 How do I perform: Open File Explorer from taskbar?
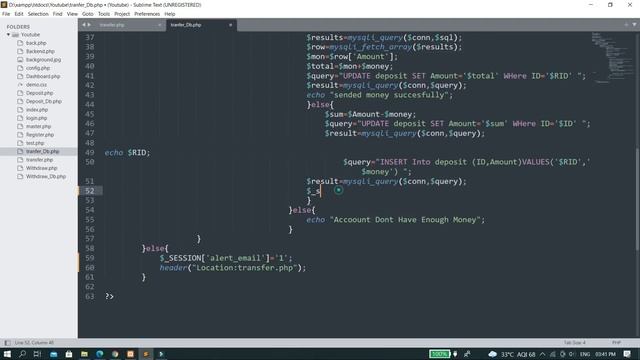point(84,354)
